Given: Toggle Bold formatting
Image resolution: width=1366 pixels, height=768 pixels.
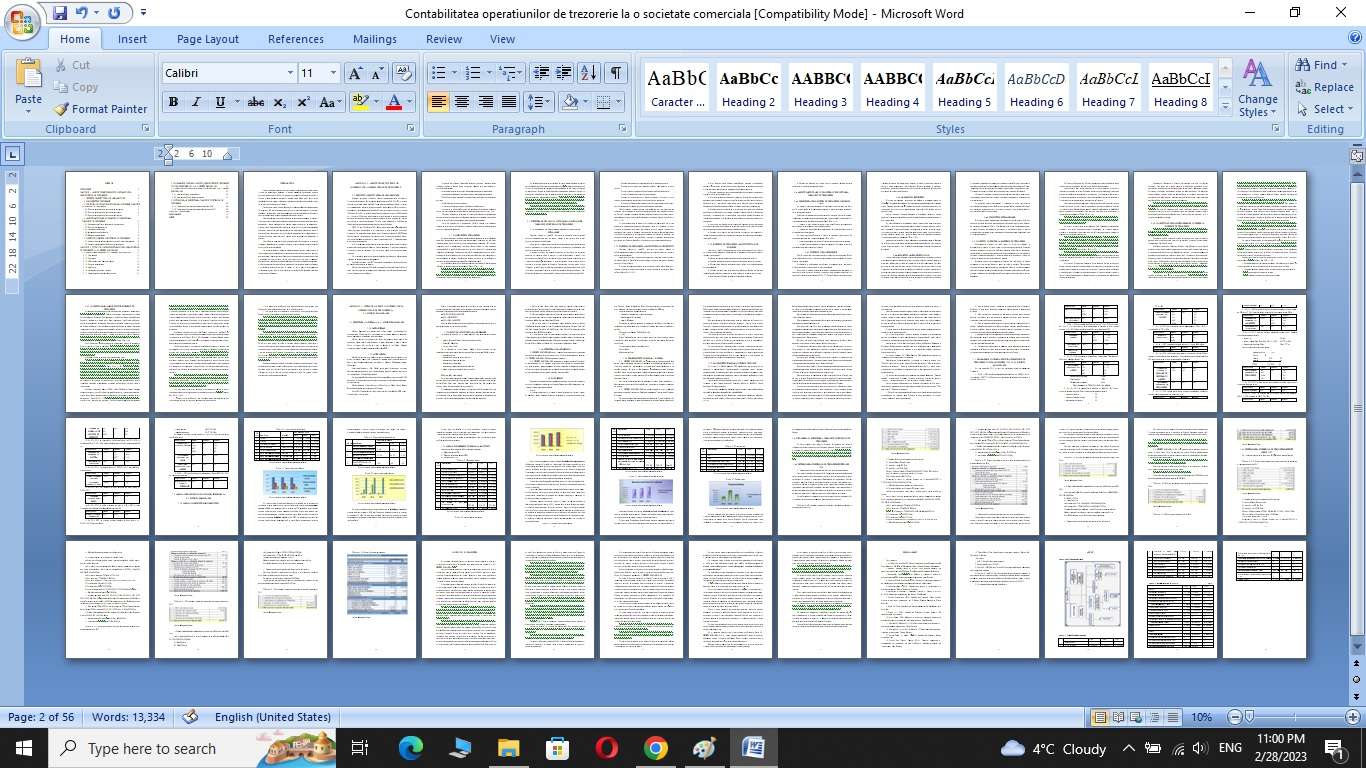Looking at the screenshot, I should 173,102.
